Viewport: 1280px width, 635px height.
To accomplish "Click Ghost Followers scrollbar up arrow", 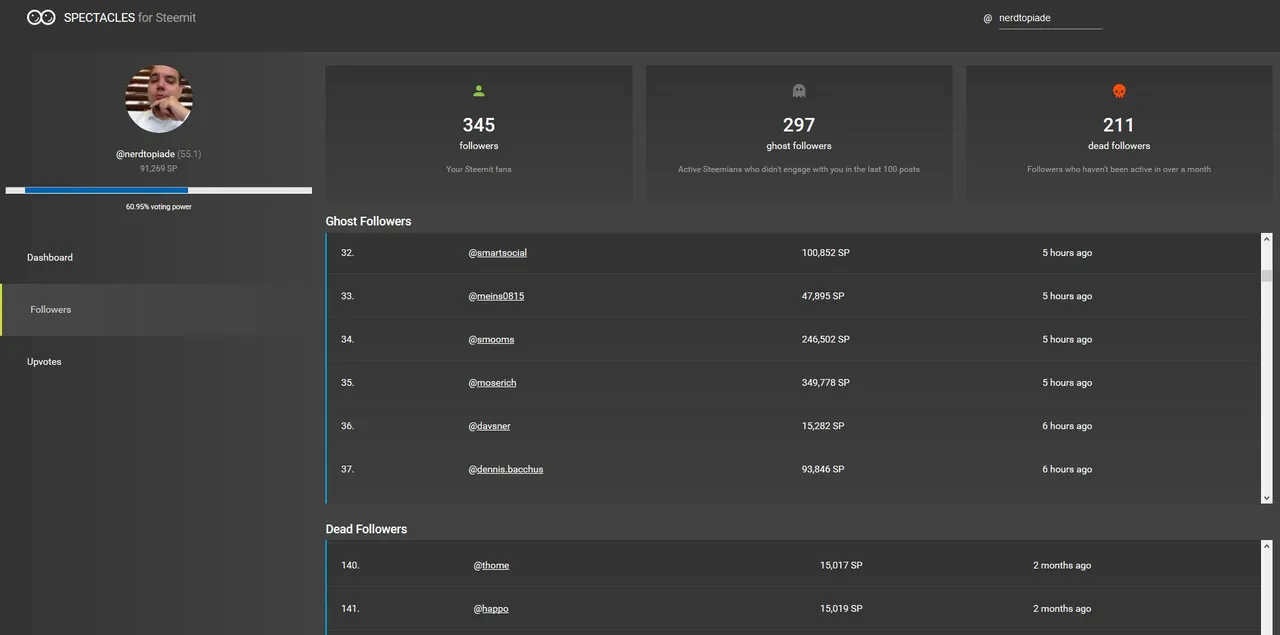I will coord(1267,240).
